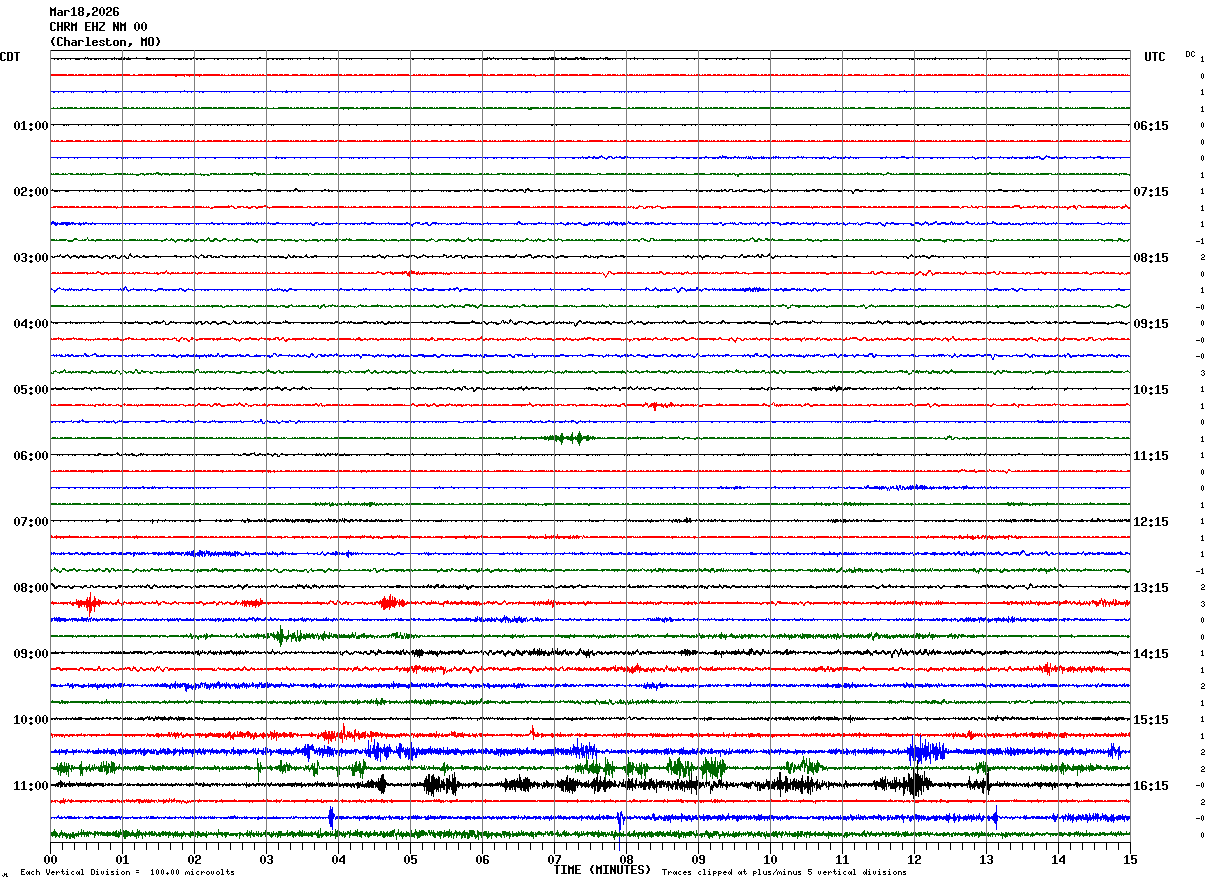Click the date text Mar18,2026

point(84,12)
